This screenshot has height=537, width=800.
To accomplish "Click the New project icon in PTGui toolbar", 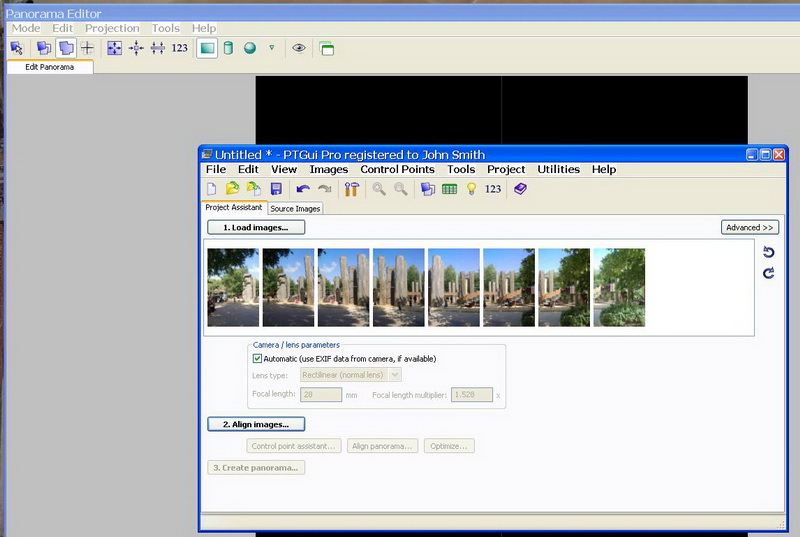I will (212, 189).
